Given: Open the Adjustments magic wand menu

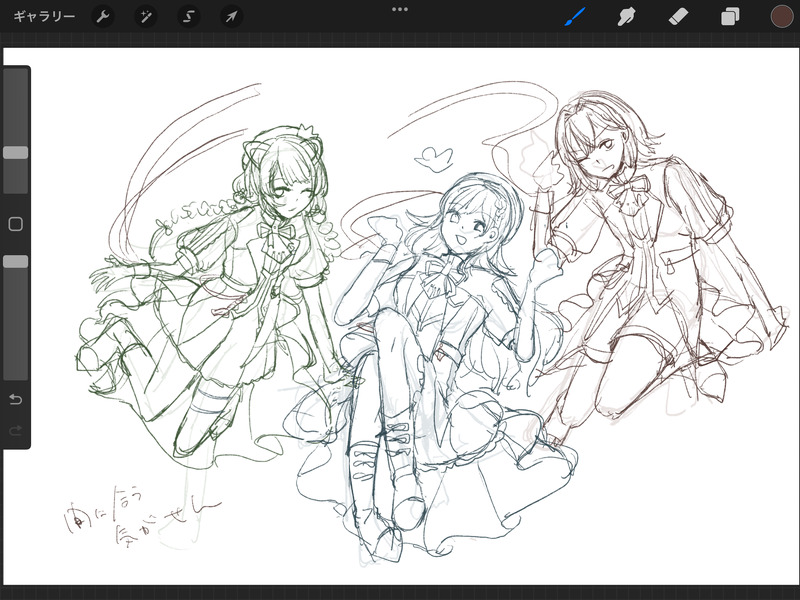Looking at the screenshot, I should point(145,17).
